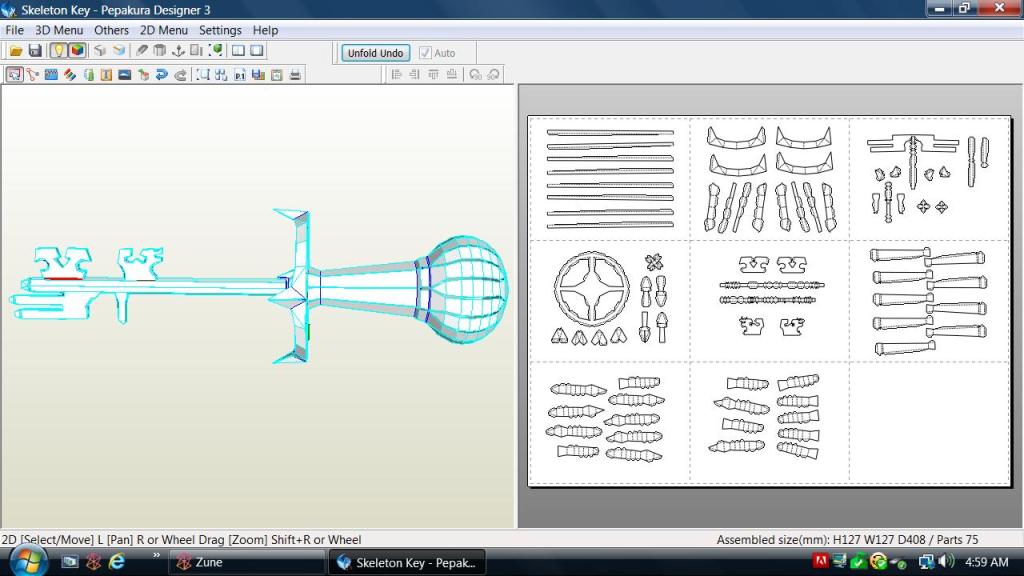Select the pencil edit tool icon

[141, 50]
